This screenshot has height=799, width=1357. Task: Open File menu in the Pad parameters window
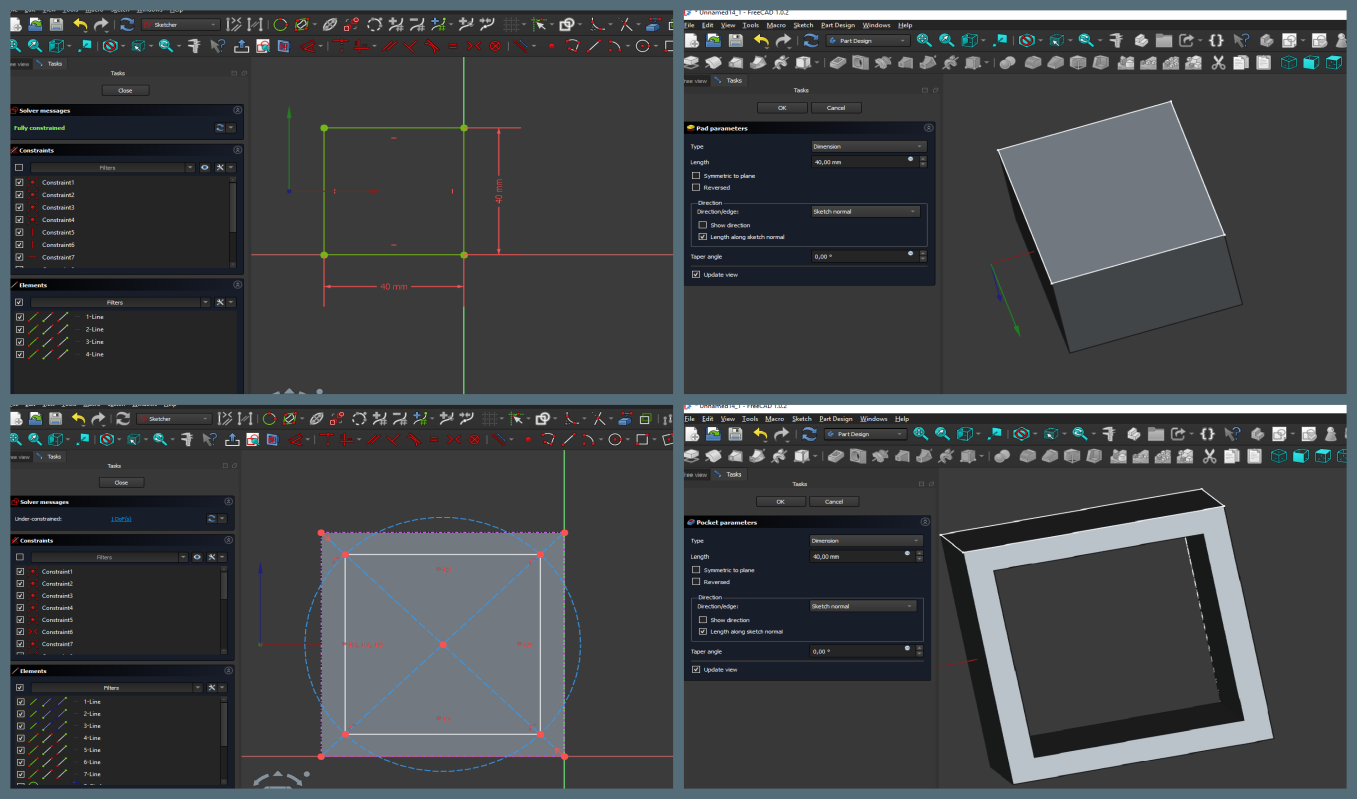pos(689,25)
